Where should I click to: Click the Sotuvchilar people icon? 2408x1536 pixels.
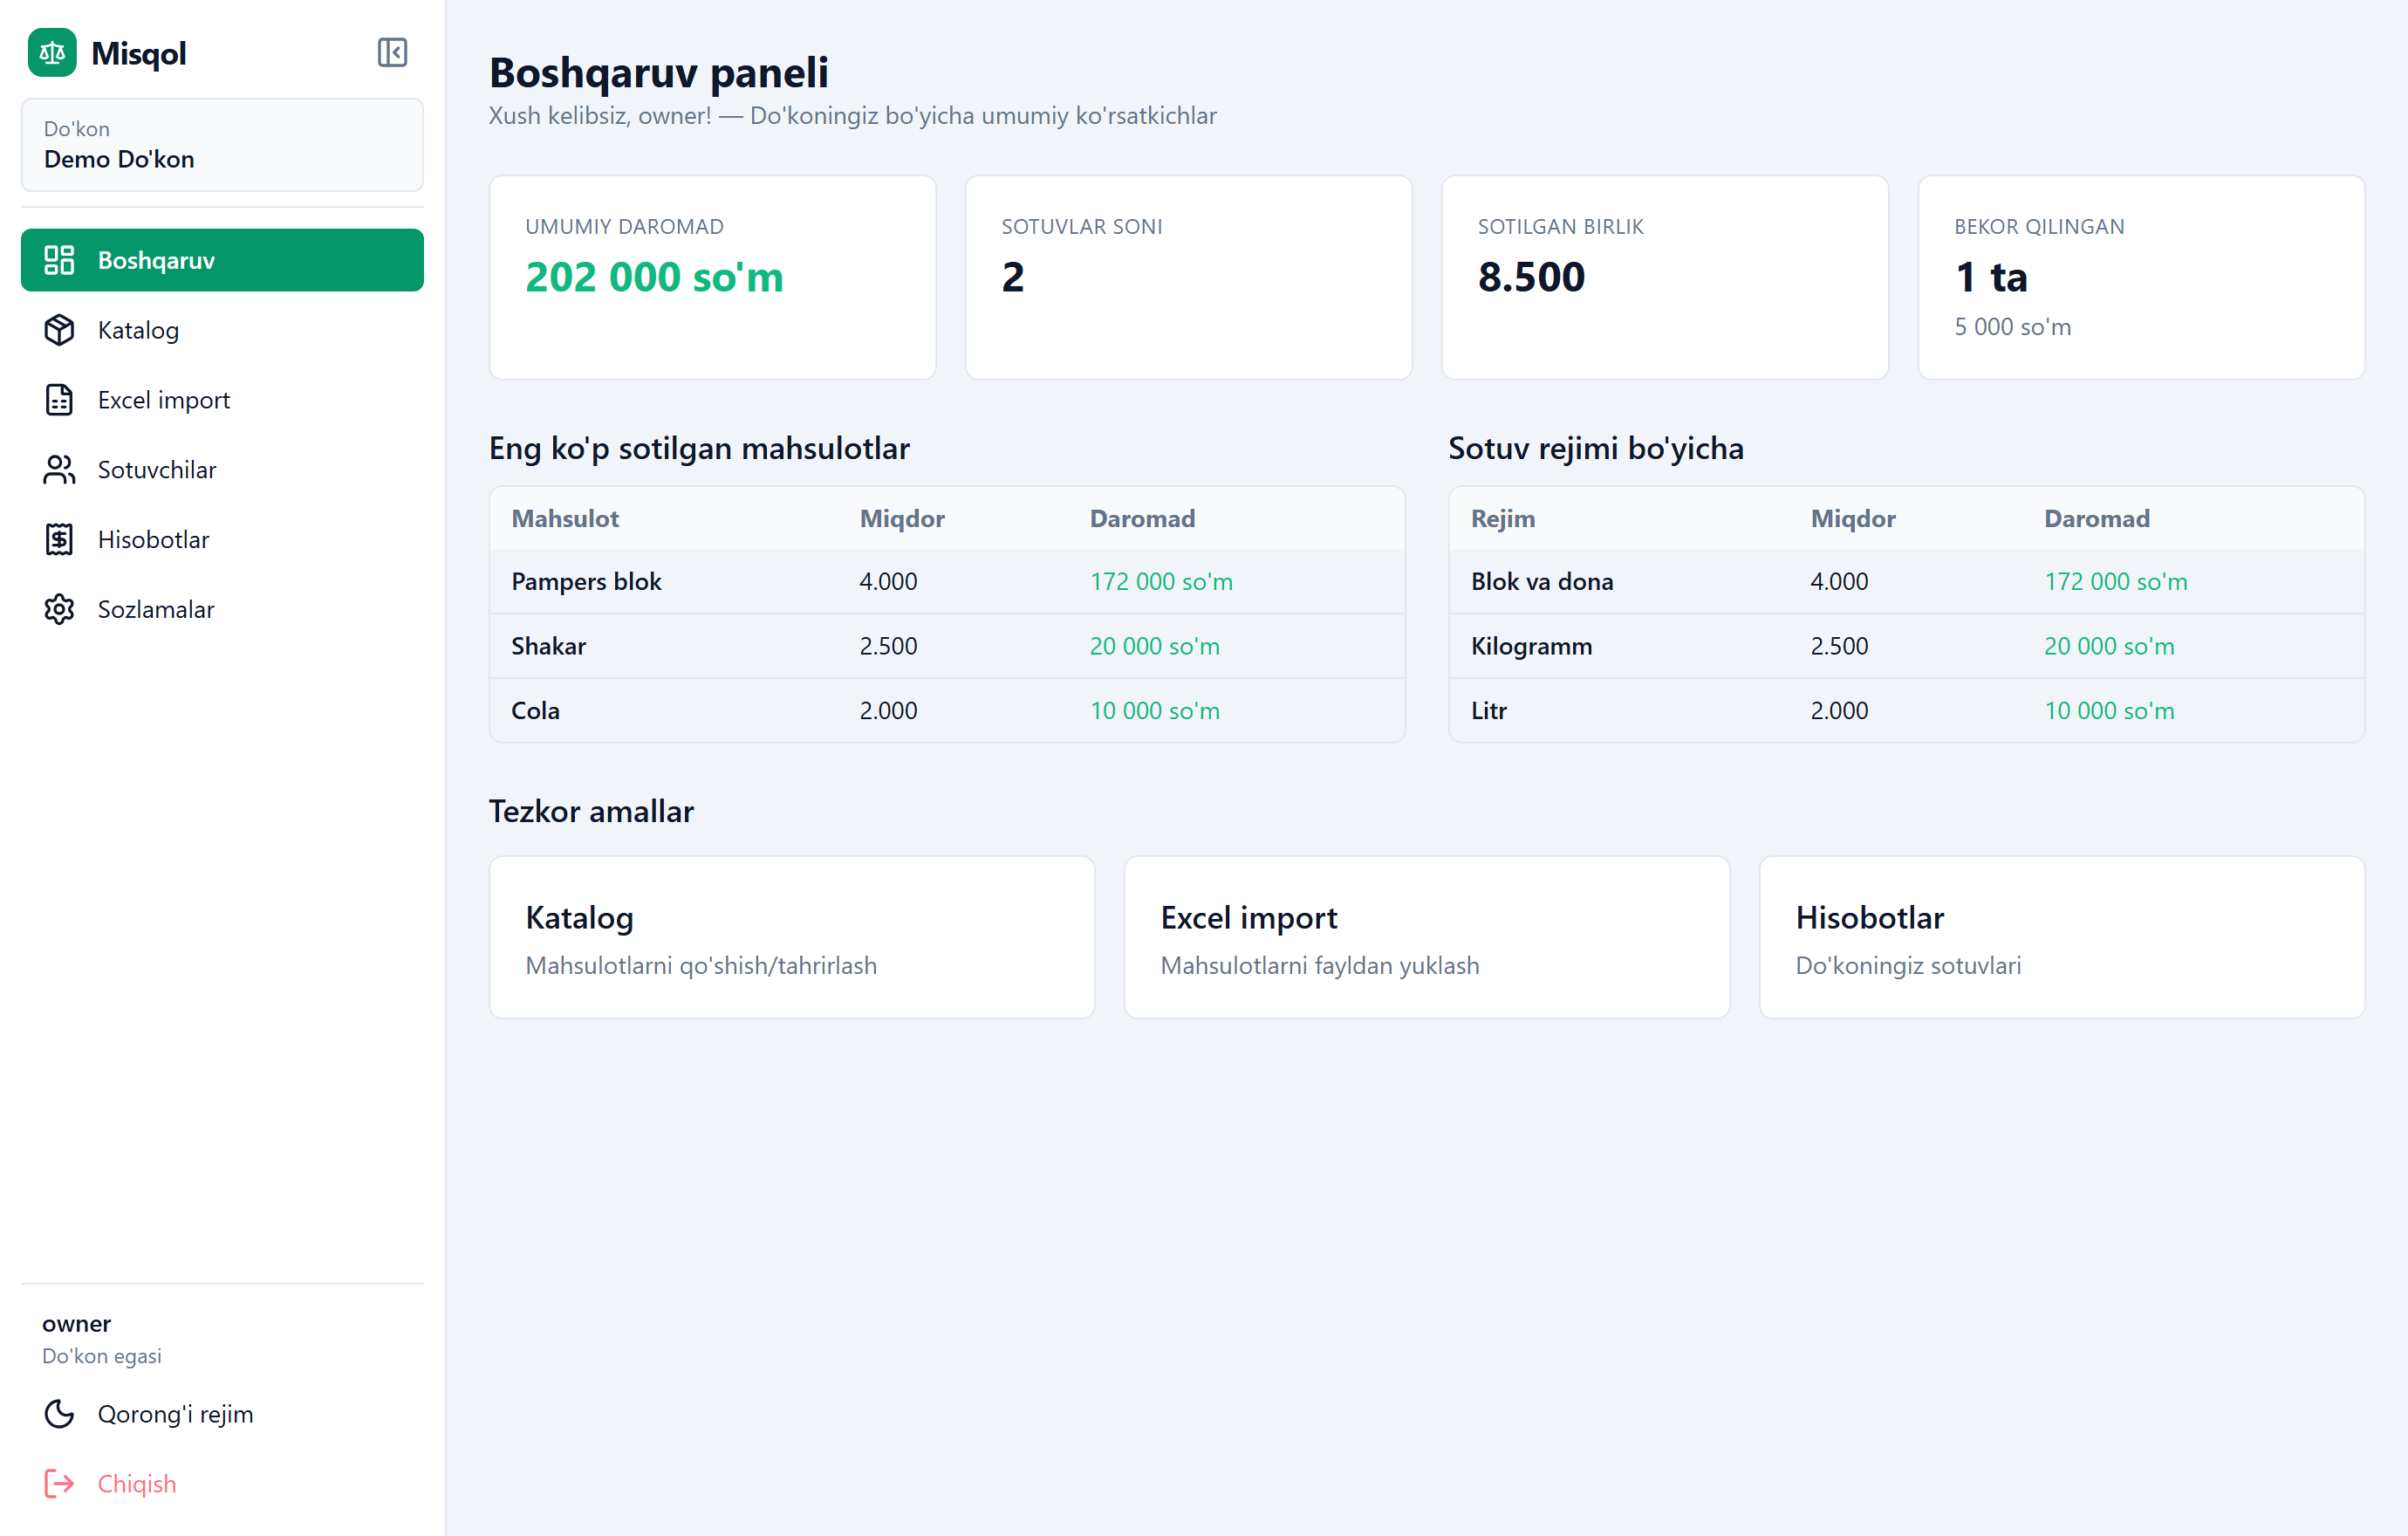59,470
